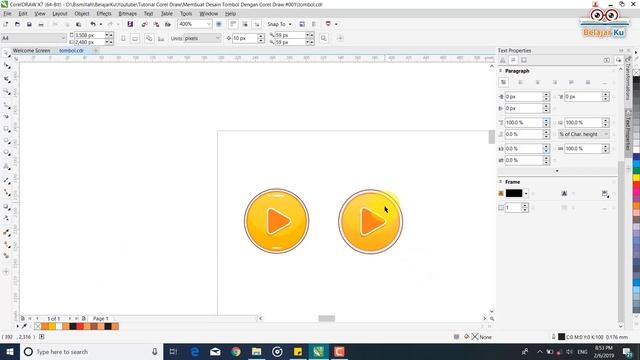Click the horizontal scrollbar thumb below canvas

[x=327, y=318]
